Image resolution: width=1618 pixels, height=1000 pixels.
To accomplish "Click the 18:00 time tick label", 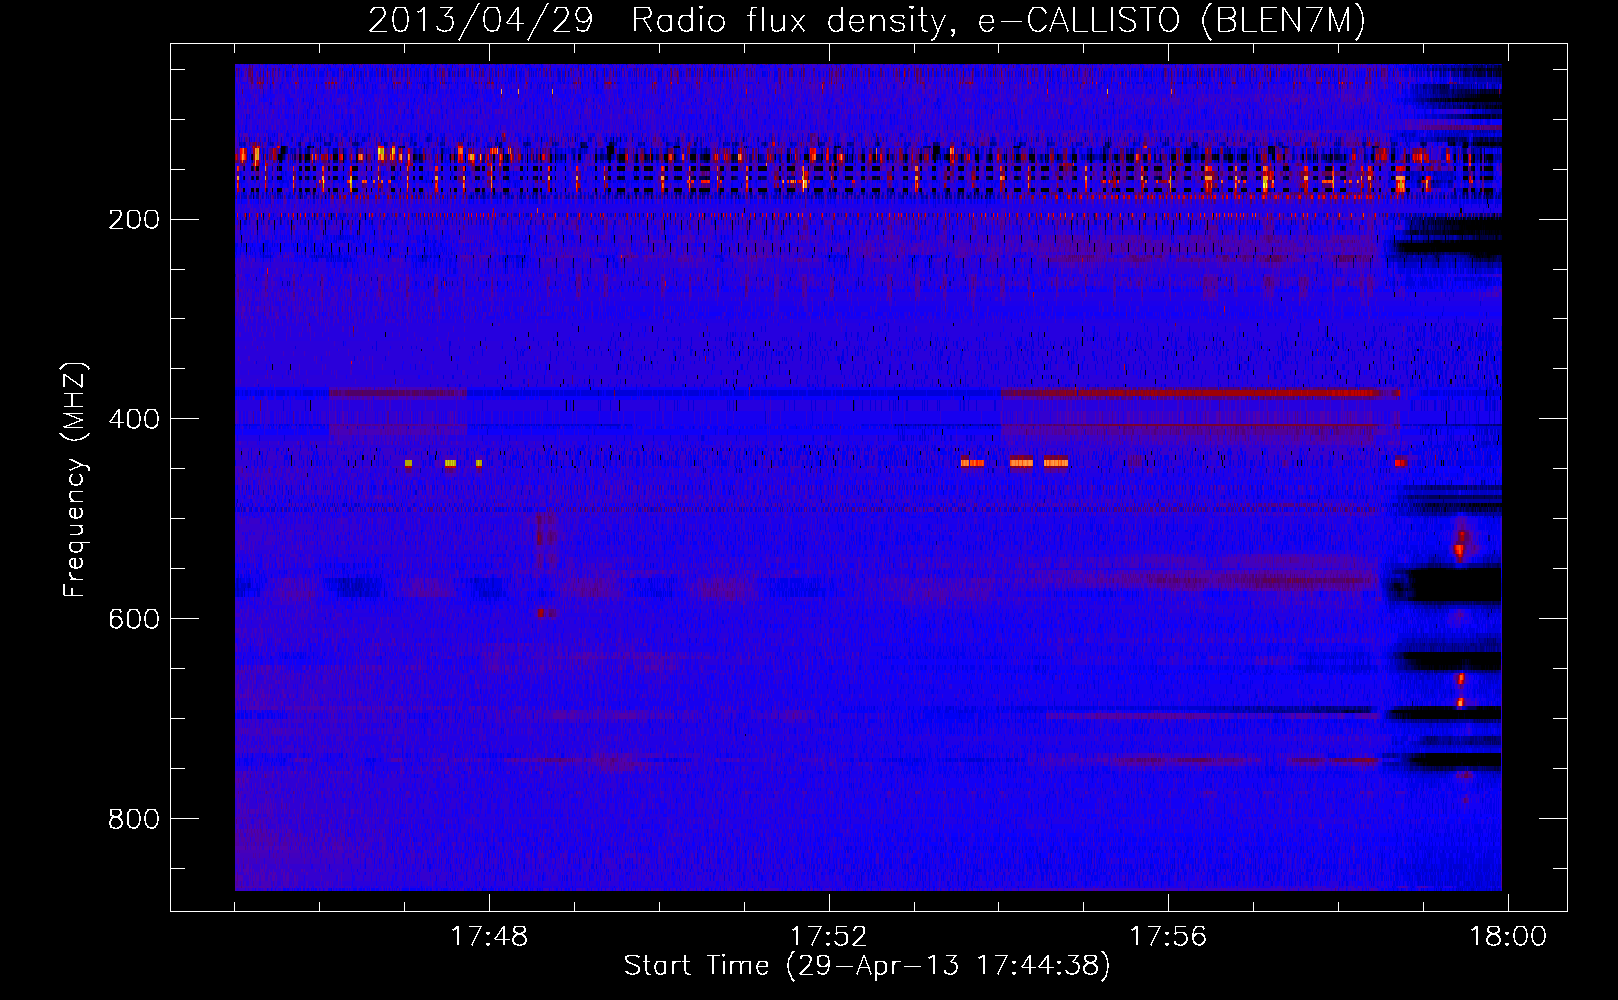I will click(x=1507, y=937).
